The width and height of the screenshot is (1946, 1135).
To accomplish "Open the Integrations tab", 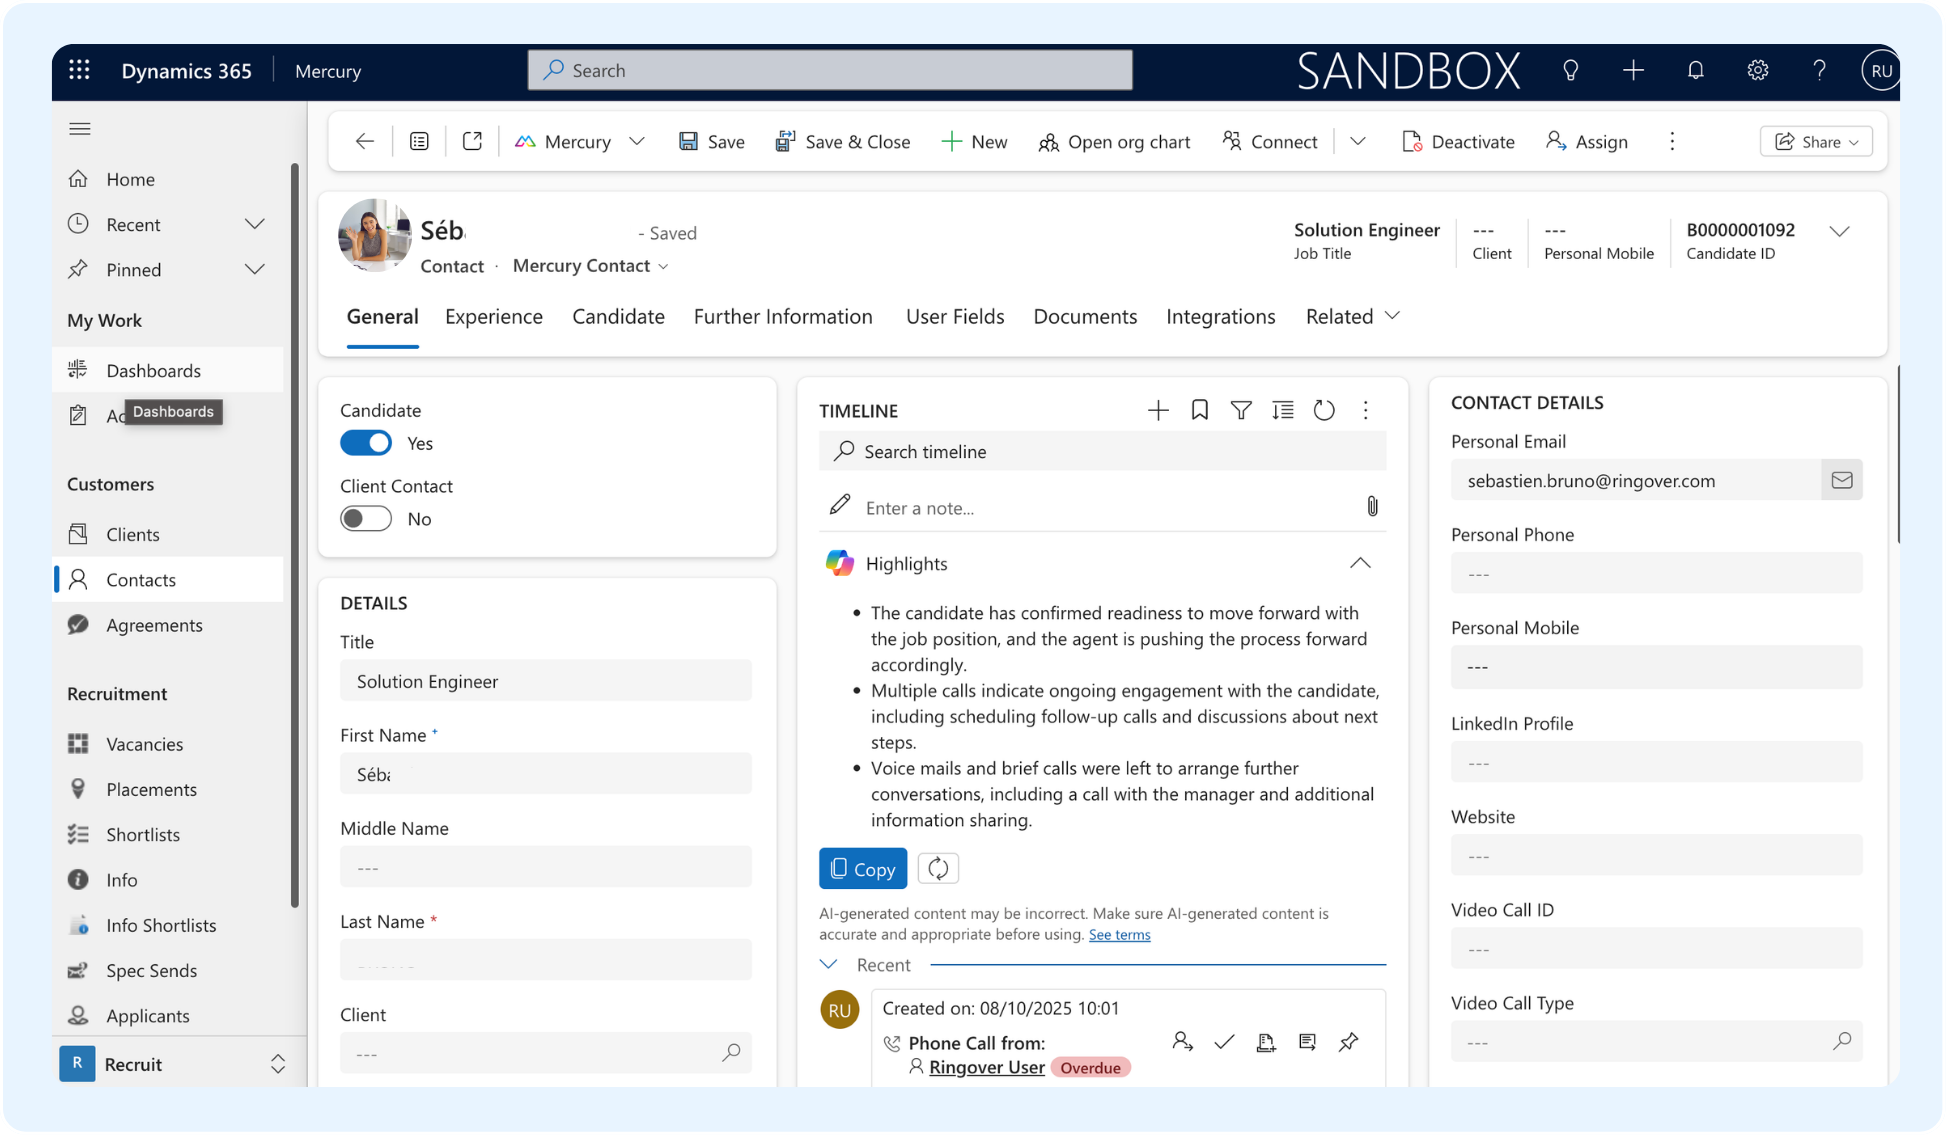I will (1220, 317).
